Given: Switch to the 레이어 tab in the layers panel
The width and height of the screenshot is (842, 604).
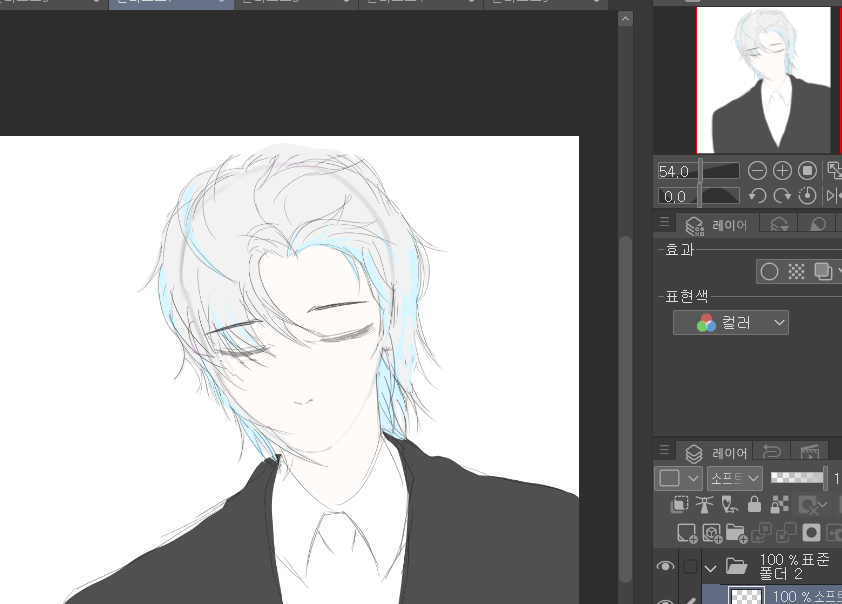Looking at the screenshot, I should (x=715, y=453).
